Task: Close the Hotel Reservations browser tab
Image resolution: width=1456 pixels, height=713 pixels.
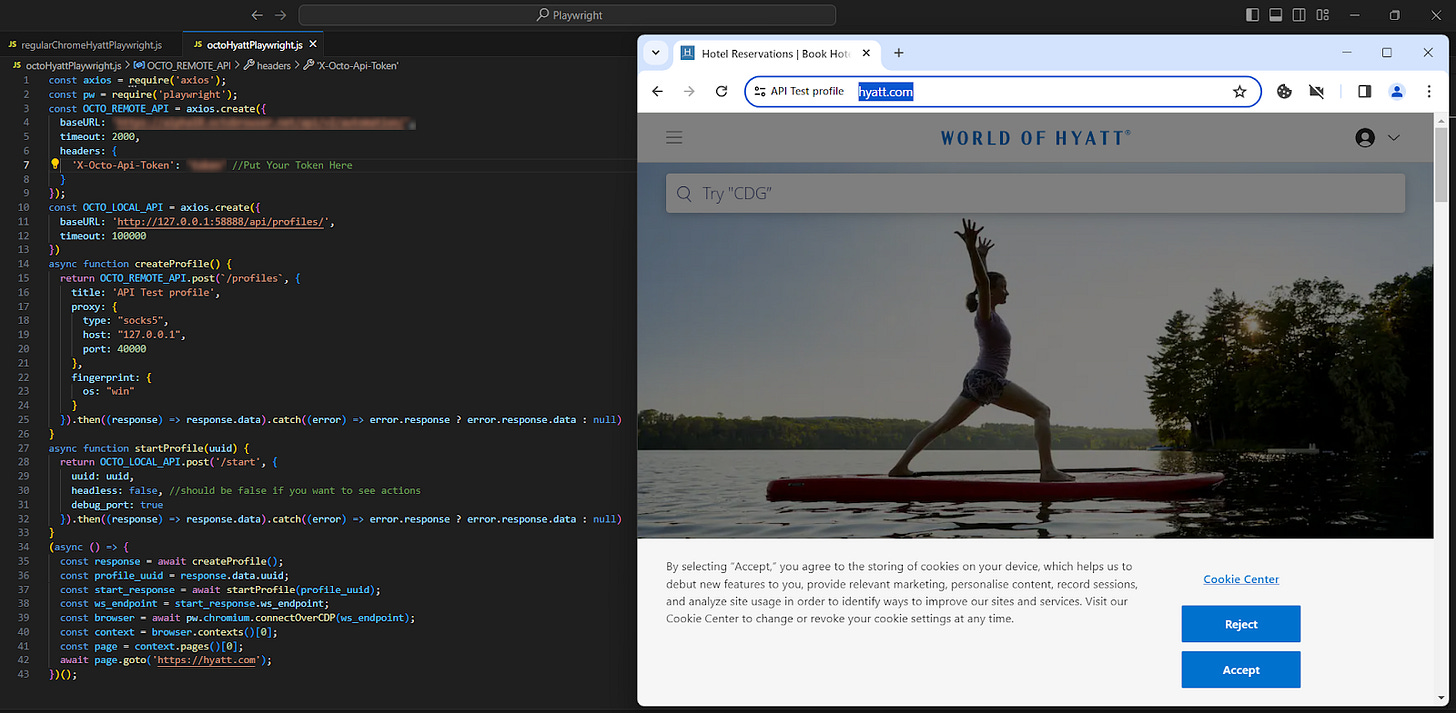Action: tap(866, 53)
